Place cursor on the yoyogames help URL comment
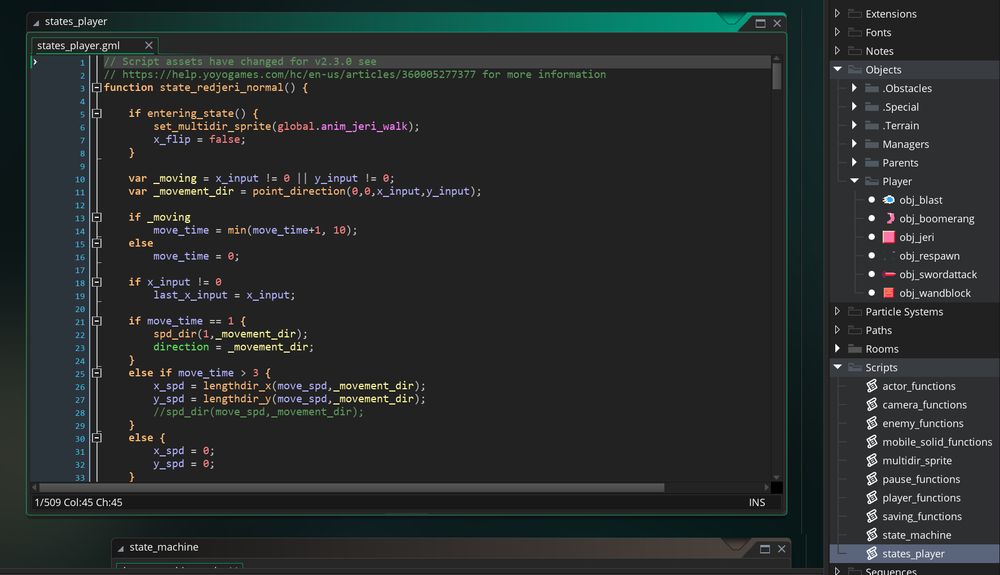Screen dimensions: 1000x575 pyautogui.click(x=355, y=75)
